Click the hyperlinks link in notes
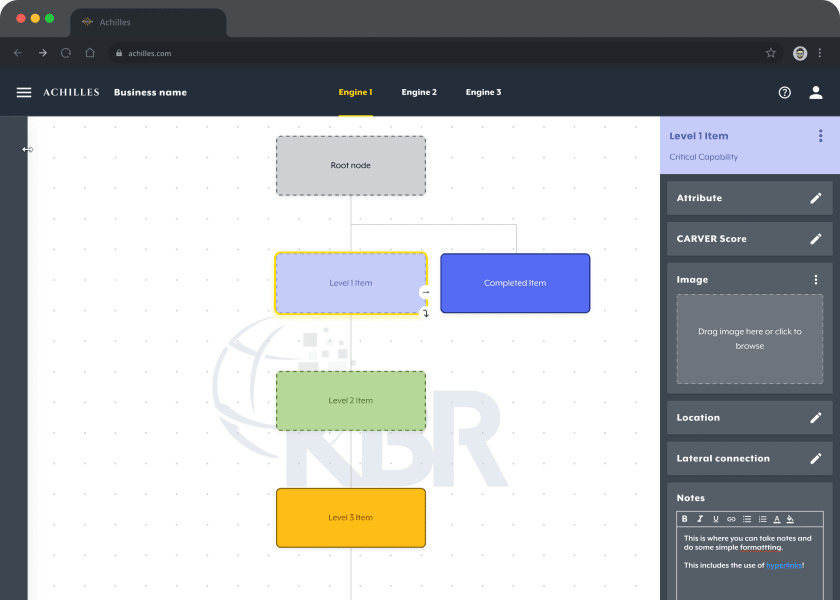The height and width of the screenshot is (600, 840). click(x=783, y=566)
